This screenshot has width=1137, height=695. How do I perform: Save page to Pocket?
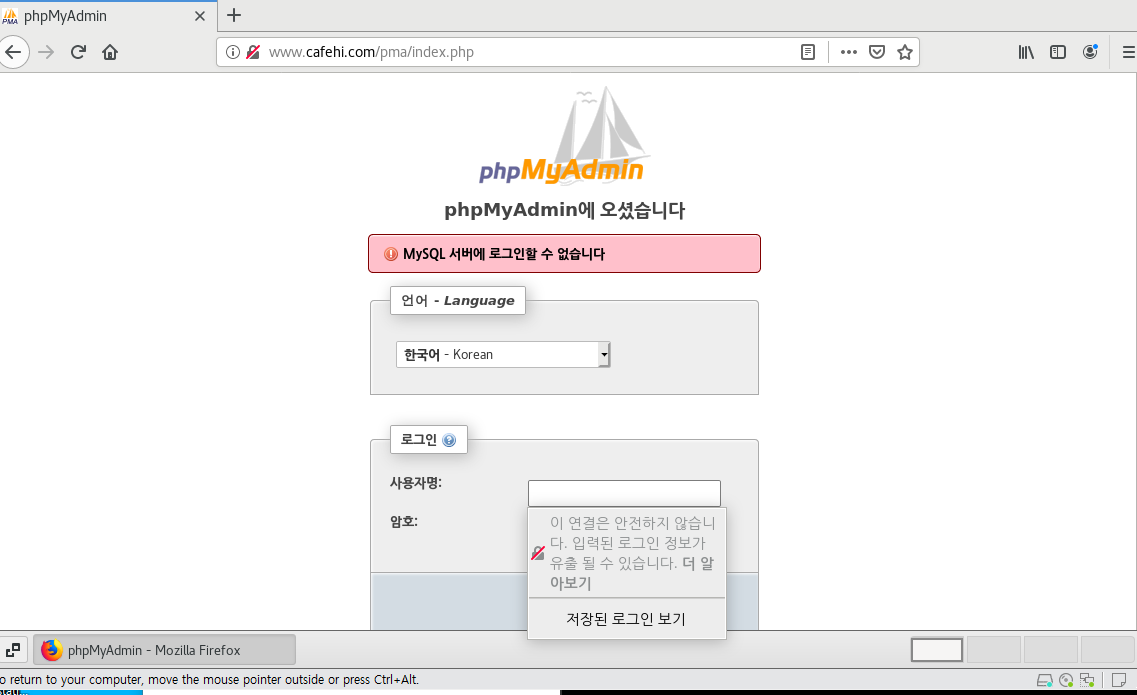(x=877, y=52)
